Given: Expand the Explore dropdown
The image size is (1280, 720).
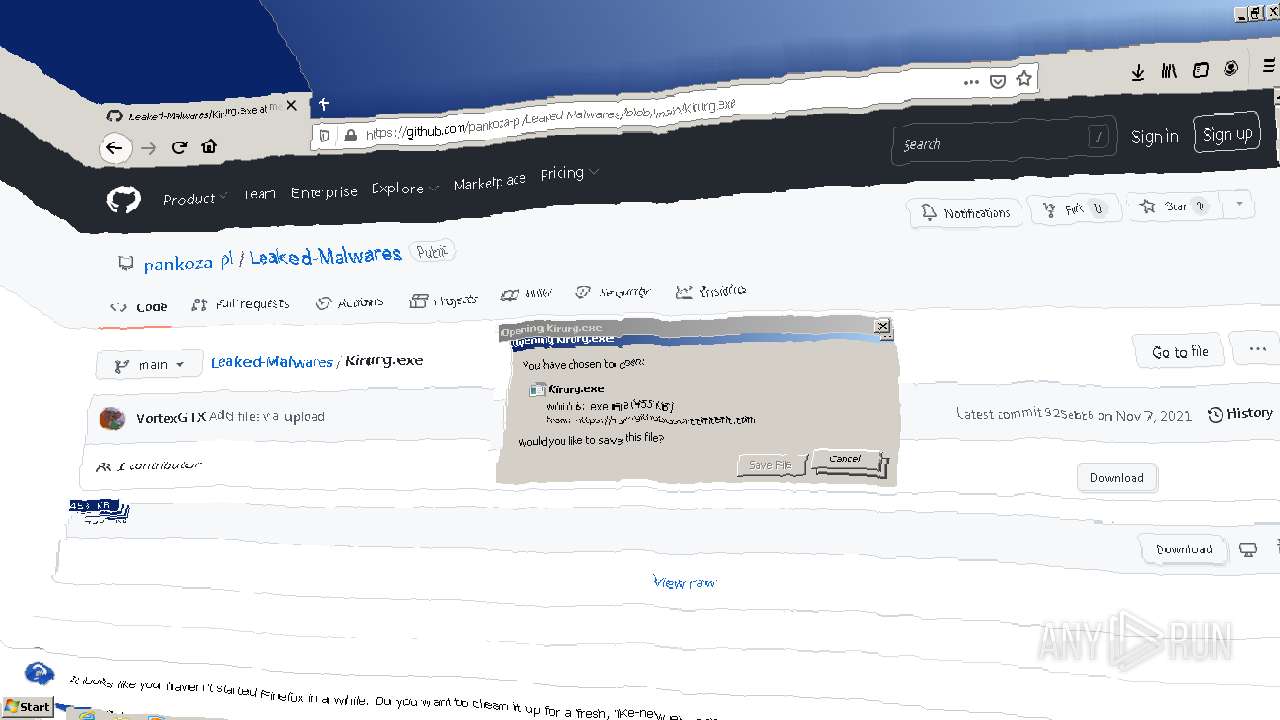Looking at the screenshot, I should point(405,188).
